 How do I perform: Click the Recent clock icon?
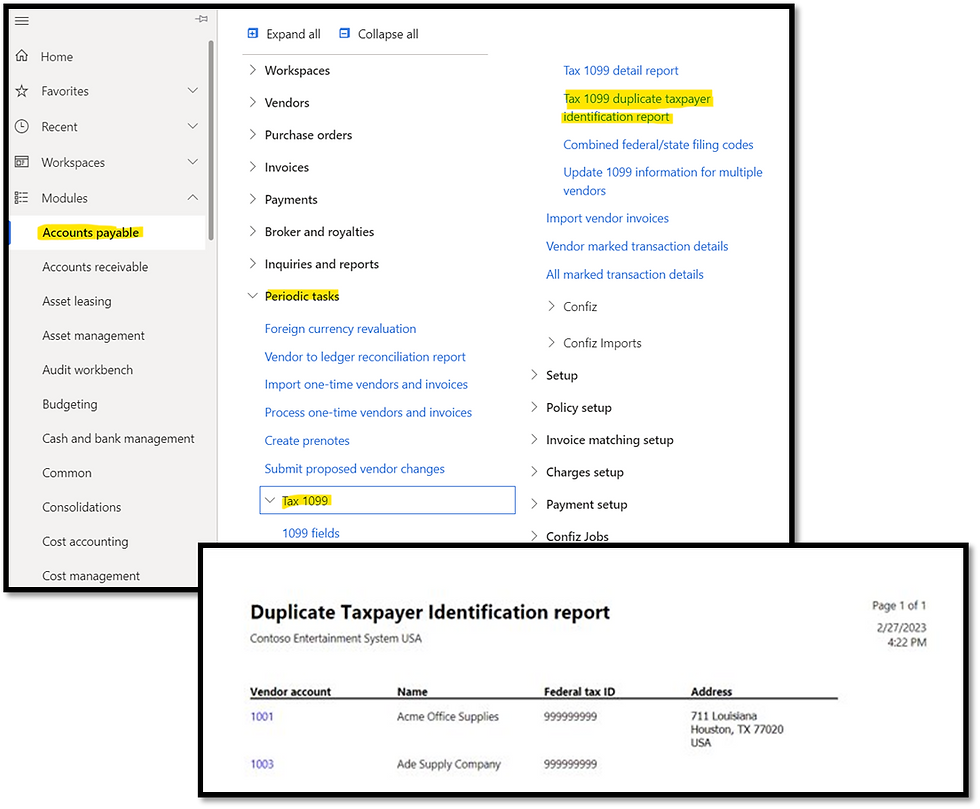pyautogui.click(x=22, y=127)
